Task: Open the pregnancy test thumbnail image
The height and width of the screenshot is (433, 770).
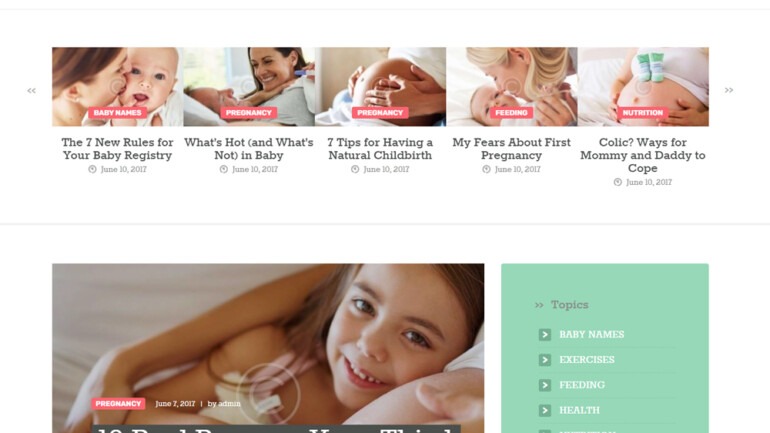Action: [x=249, y=87]
